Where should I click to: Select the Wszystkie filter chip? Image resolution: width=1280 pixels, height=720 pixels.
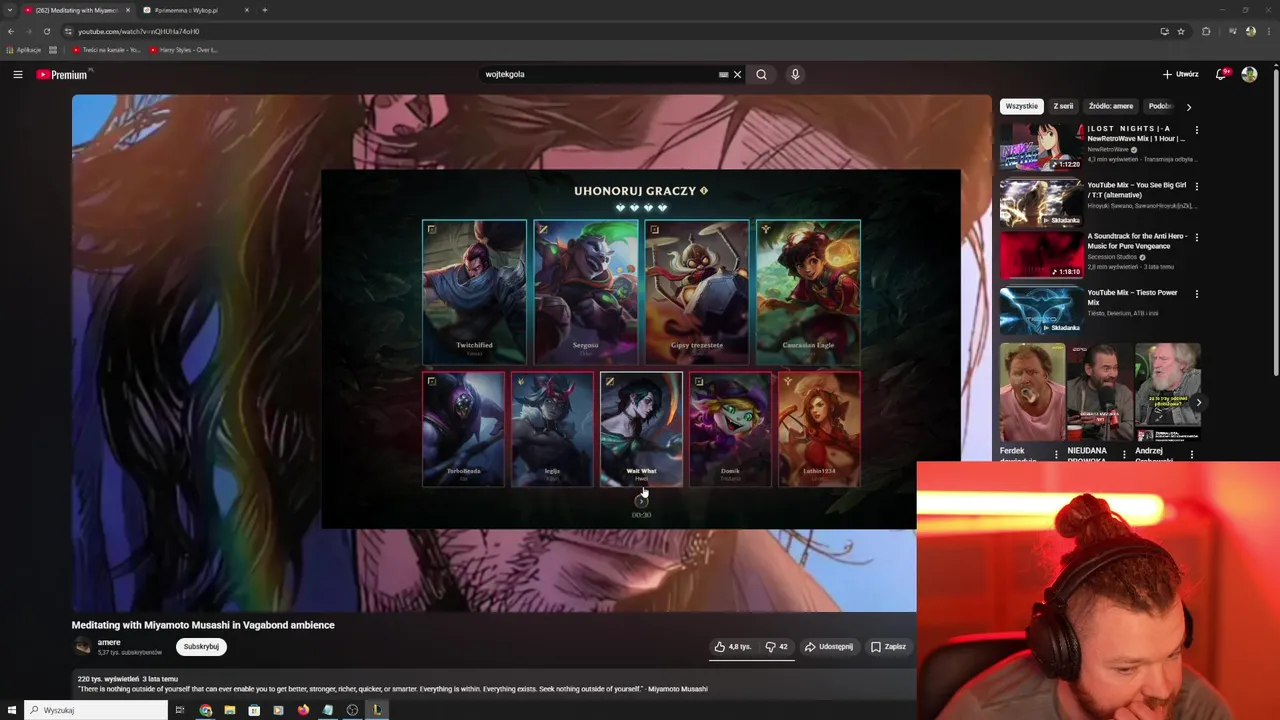1022,106
